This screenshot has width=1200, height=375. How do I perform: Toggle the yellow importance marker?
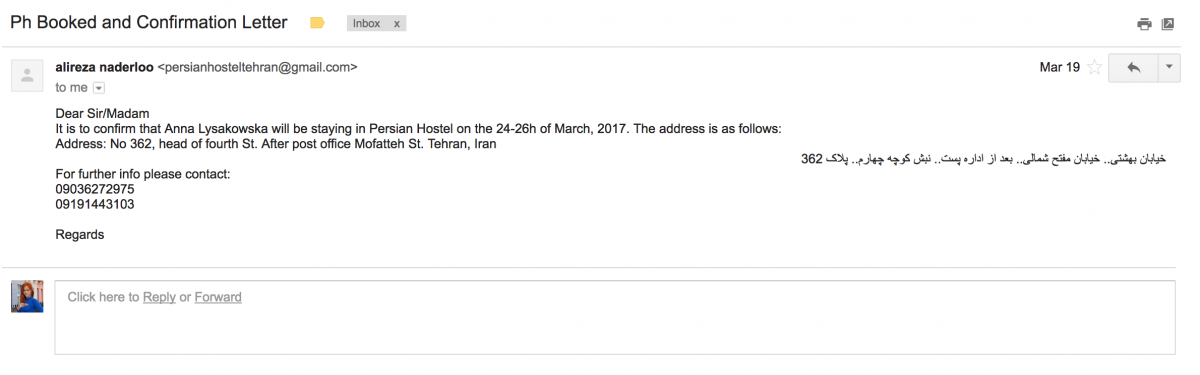tap(317, 23)
